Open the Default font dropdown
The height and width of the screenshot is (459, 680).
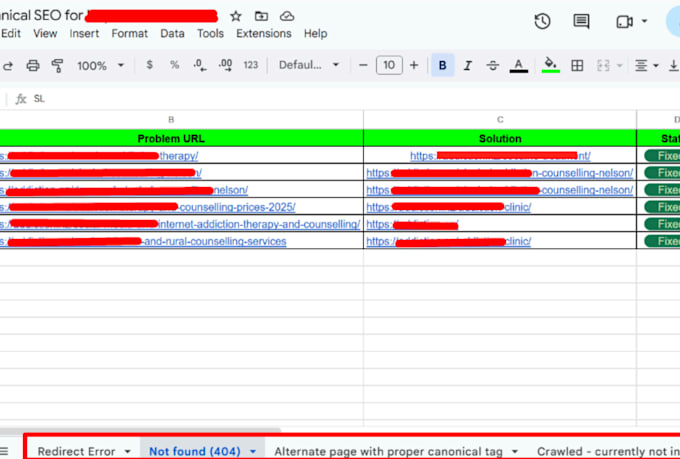(x=308, y=65)
